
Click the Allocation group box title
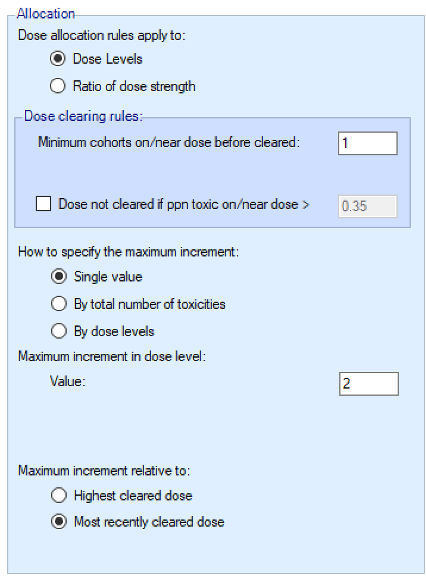tap(46, 14)
